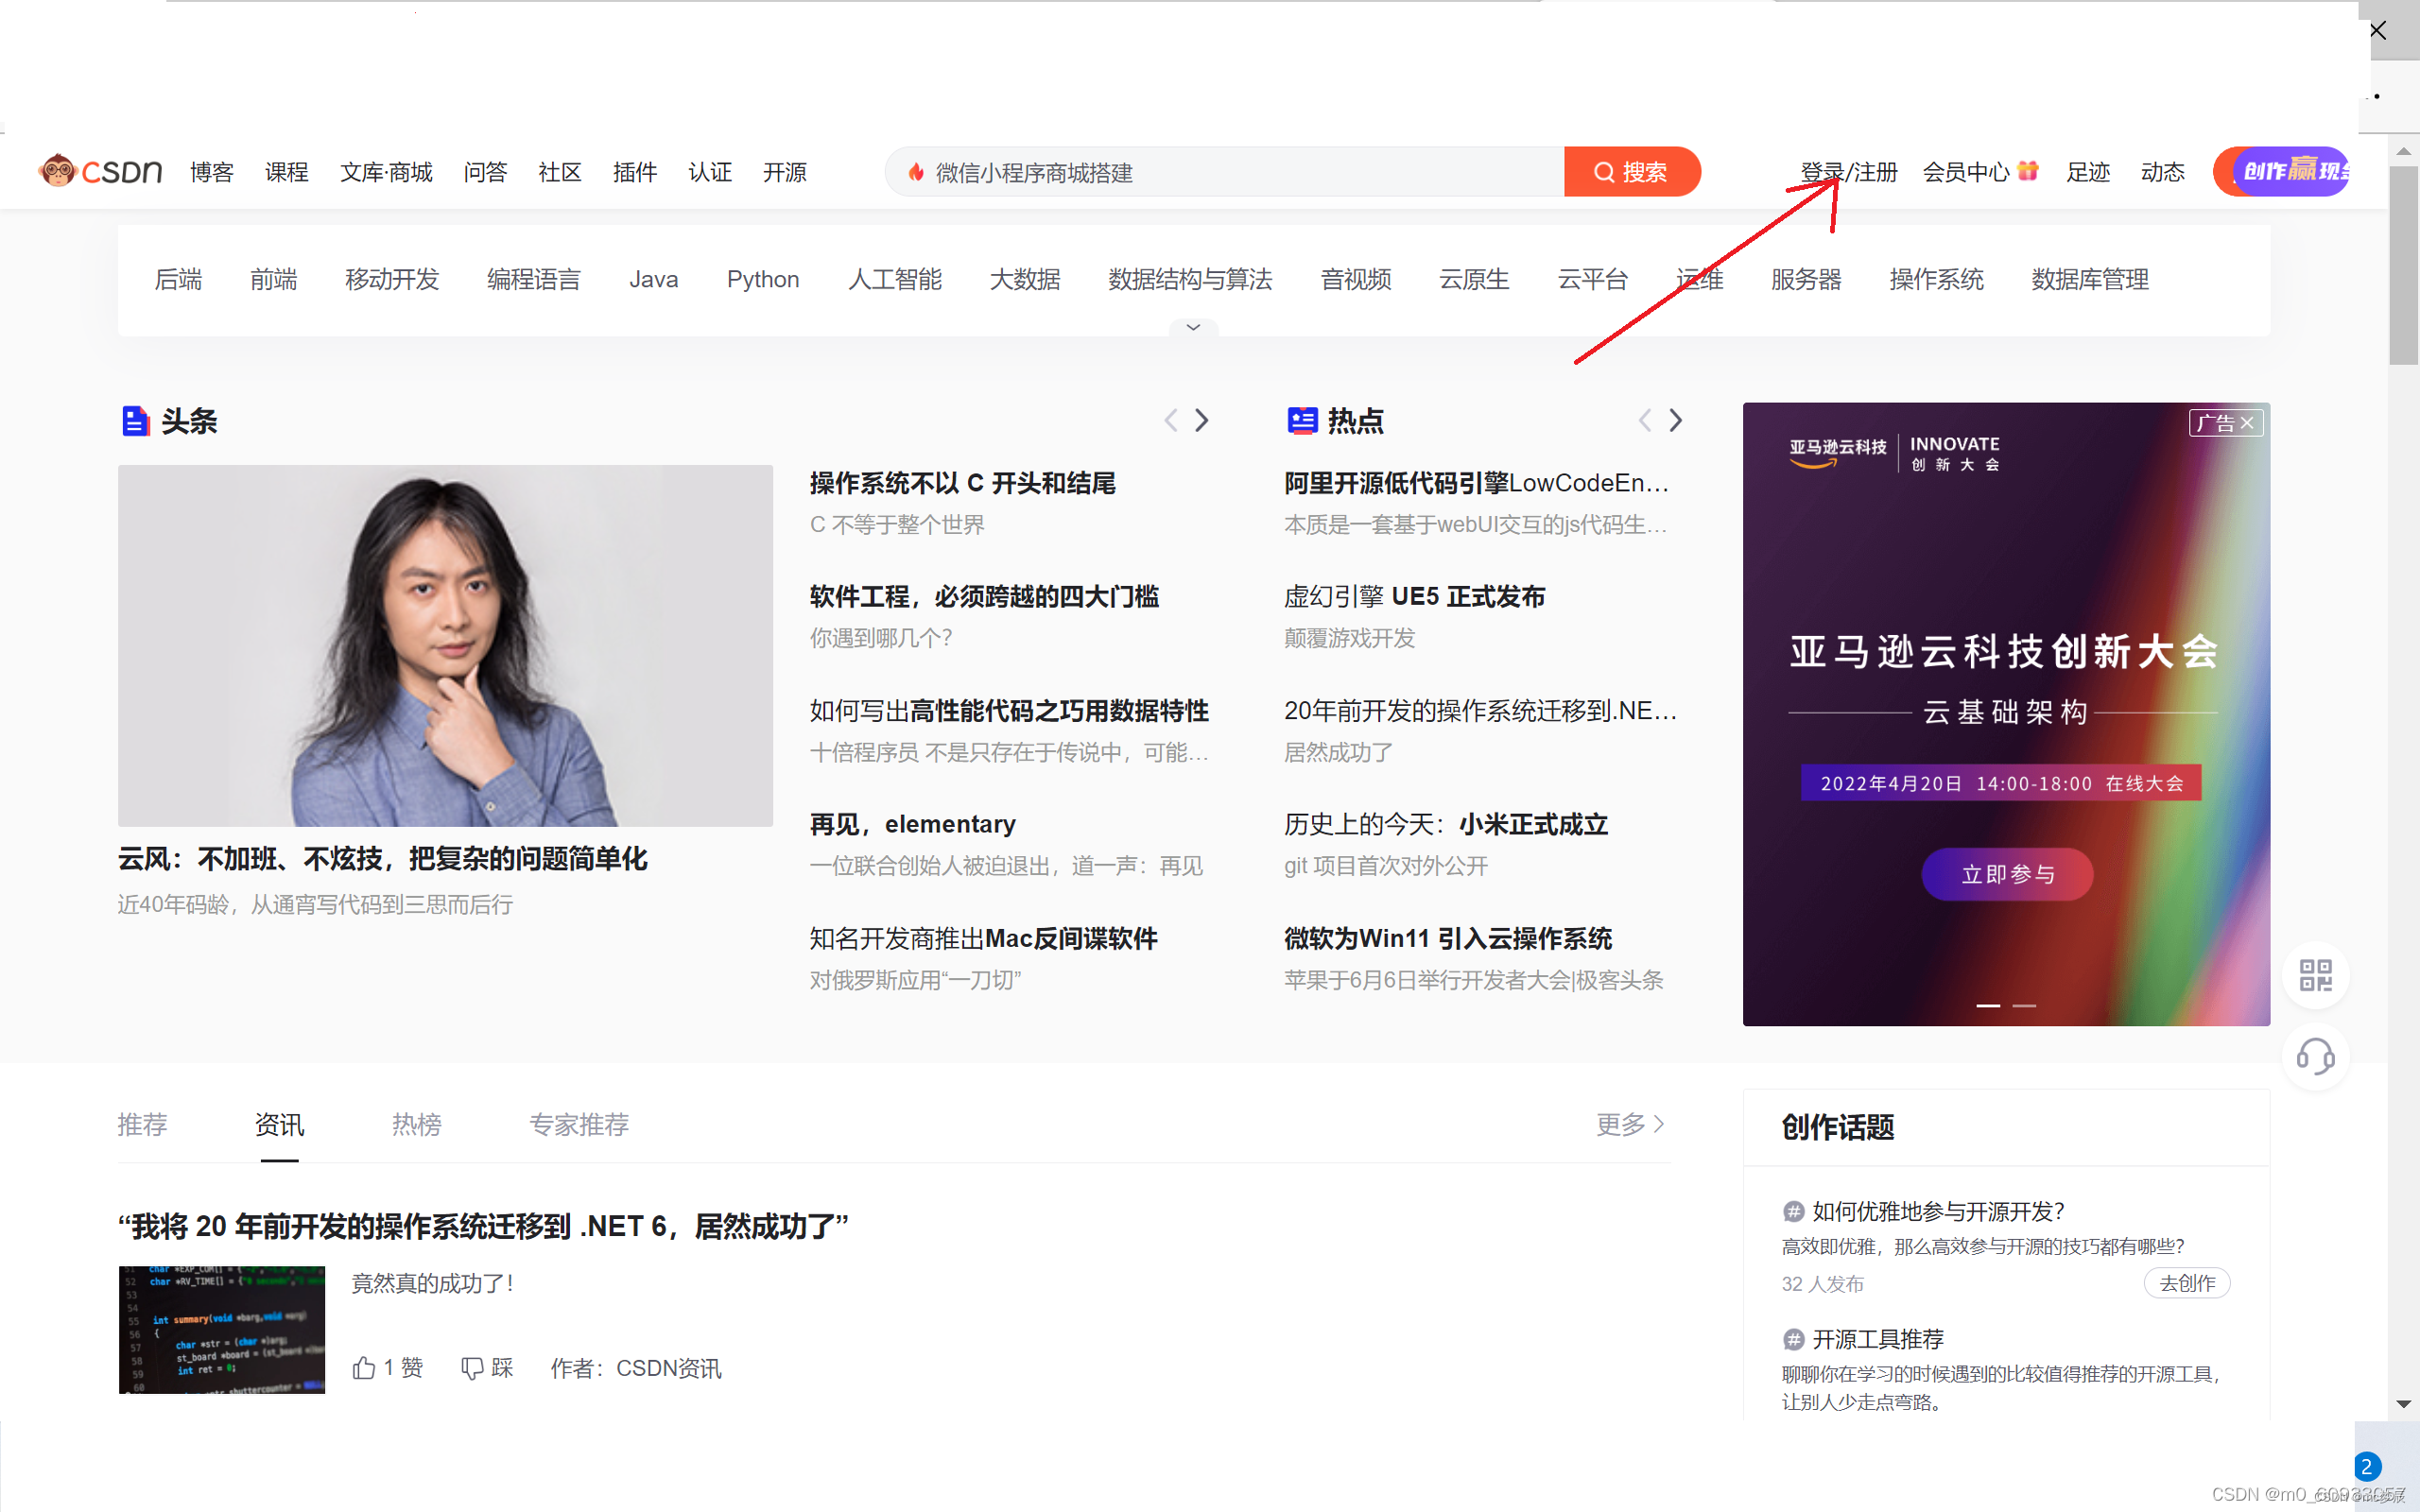
Task: Click into the search input field
Action: point(1230,172)
